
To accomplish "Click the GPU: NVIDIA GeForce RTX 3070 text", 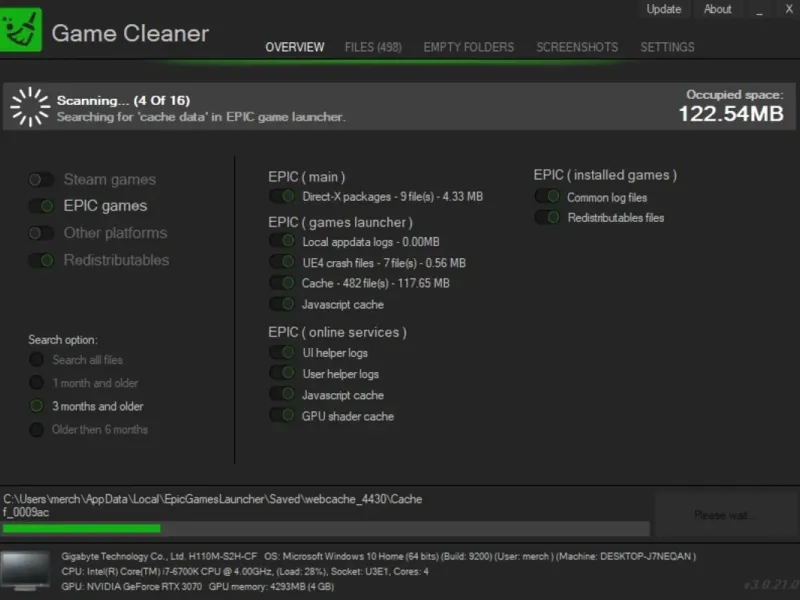I will tap(132, 587).
